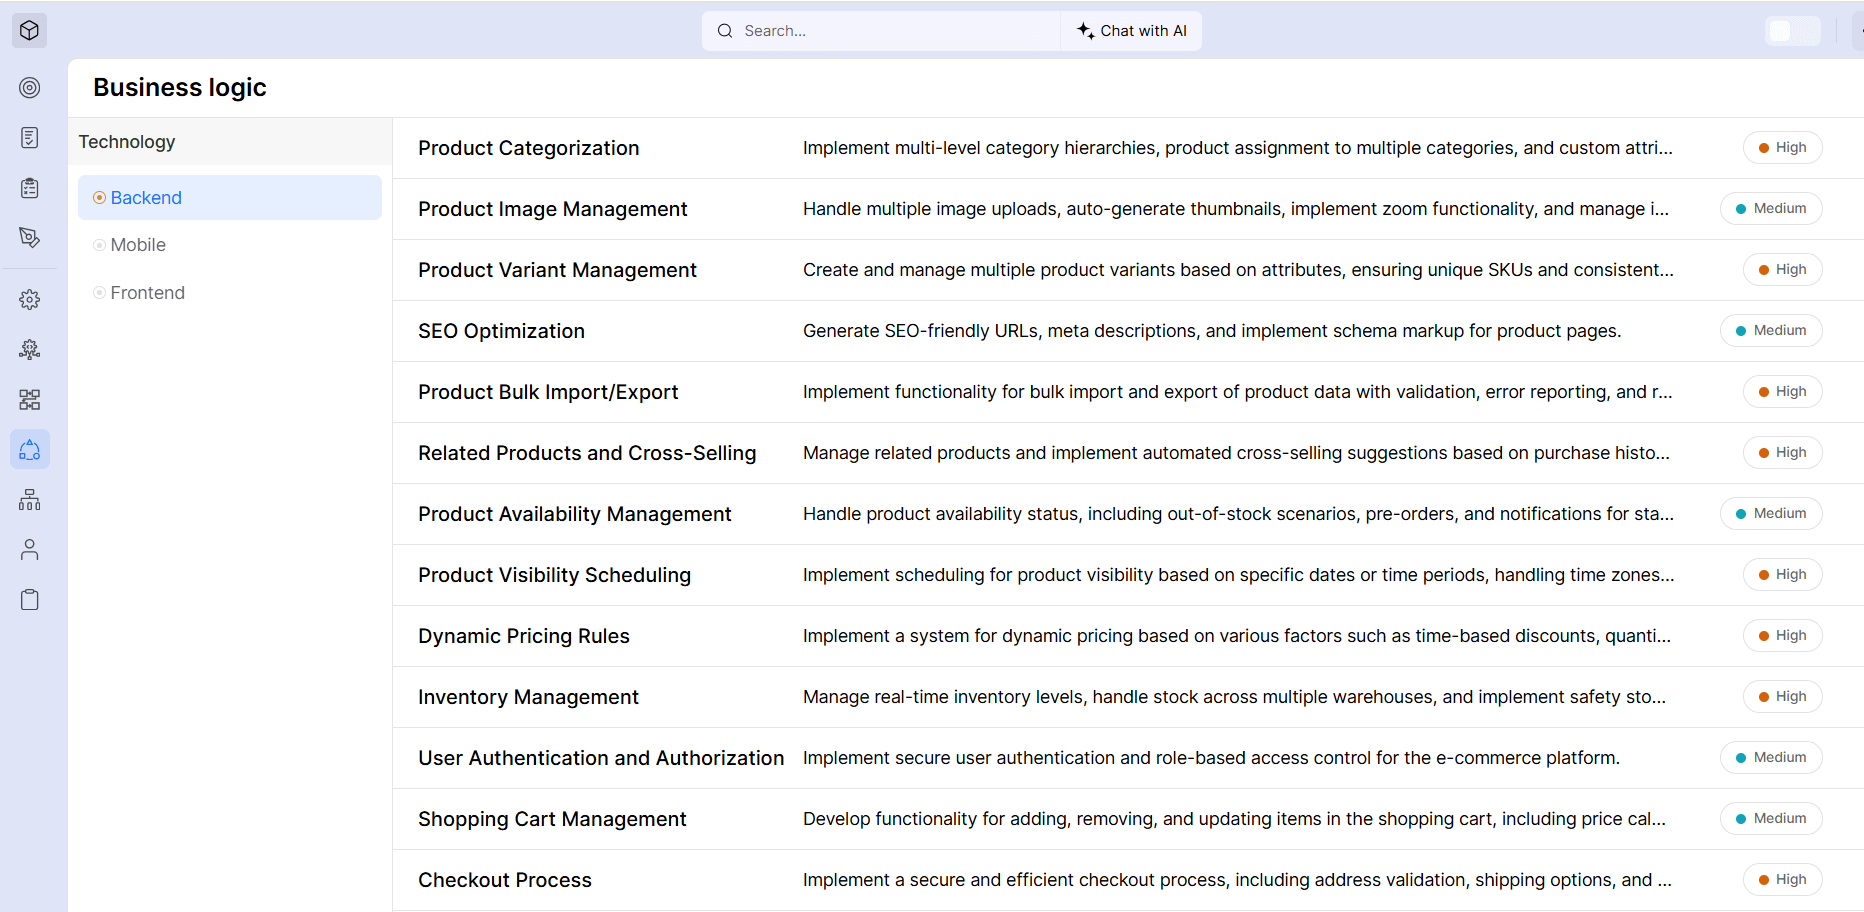Viewport: 1864px width, 912px height.
Task: Click Medium badge for User Authentication and Authorization
Action: (x=1771, y=758)
